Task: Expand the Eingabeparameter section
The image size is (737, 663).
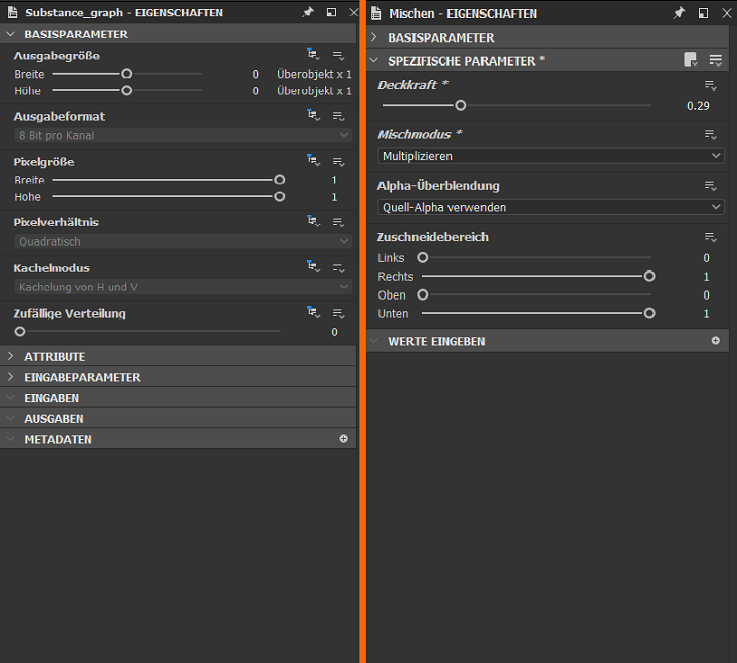Action: point(10,377)
